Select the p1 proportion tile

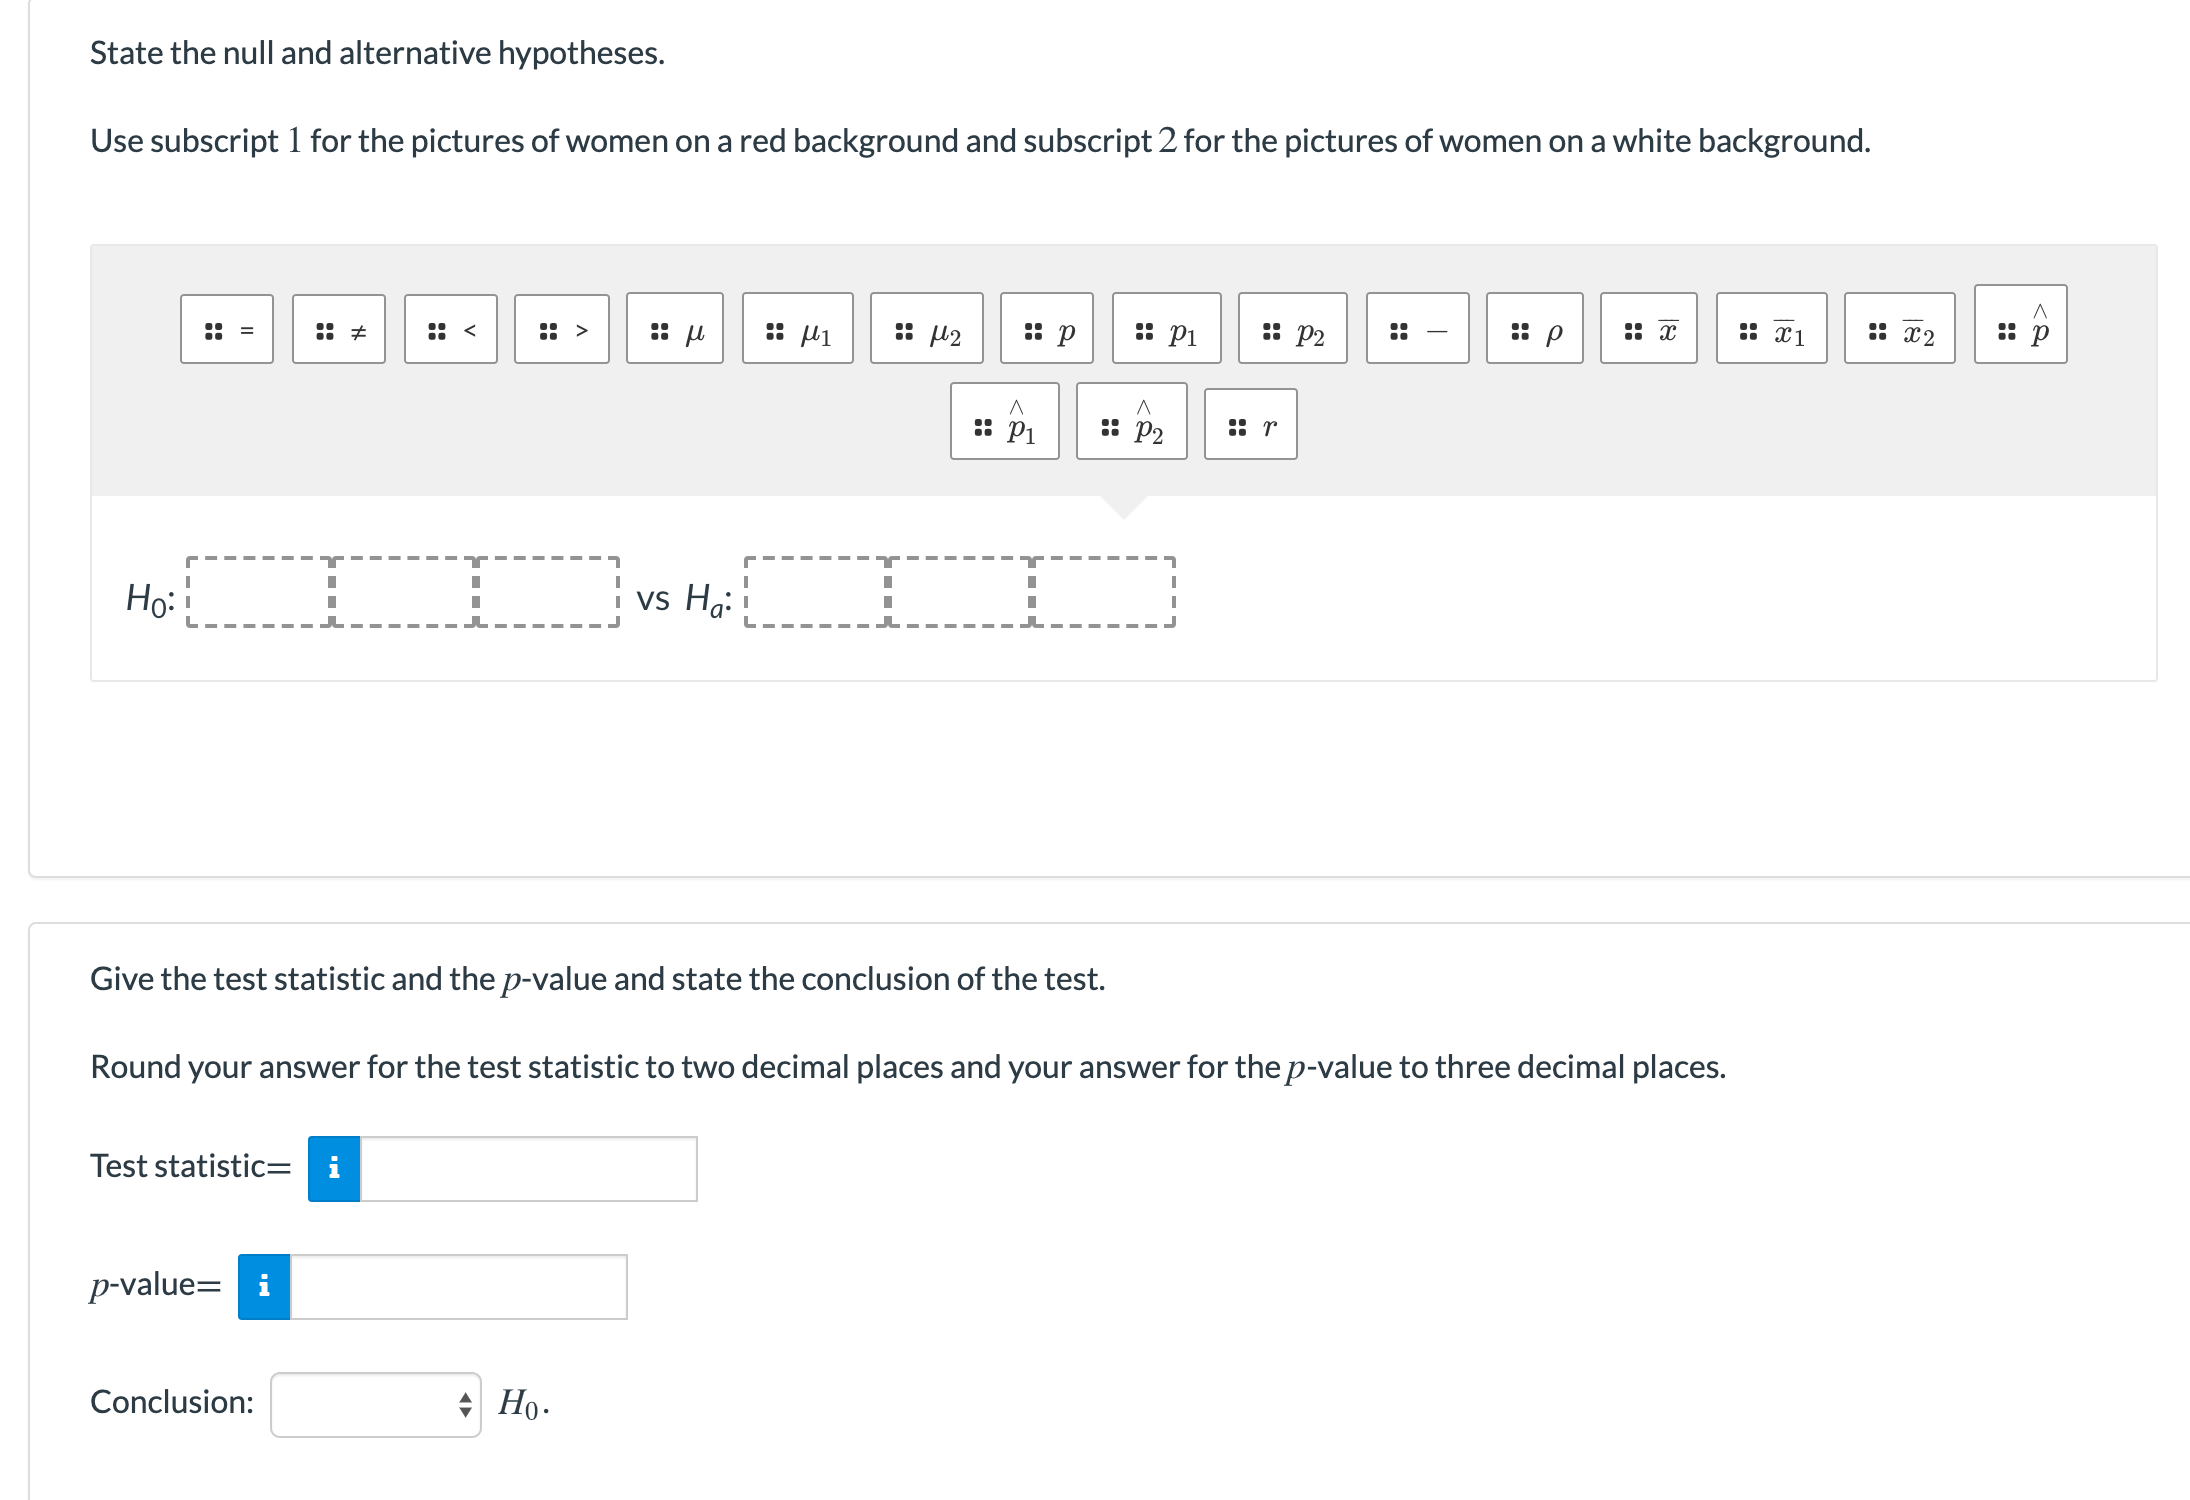click(1167, 328)
